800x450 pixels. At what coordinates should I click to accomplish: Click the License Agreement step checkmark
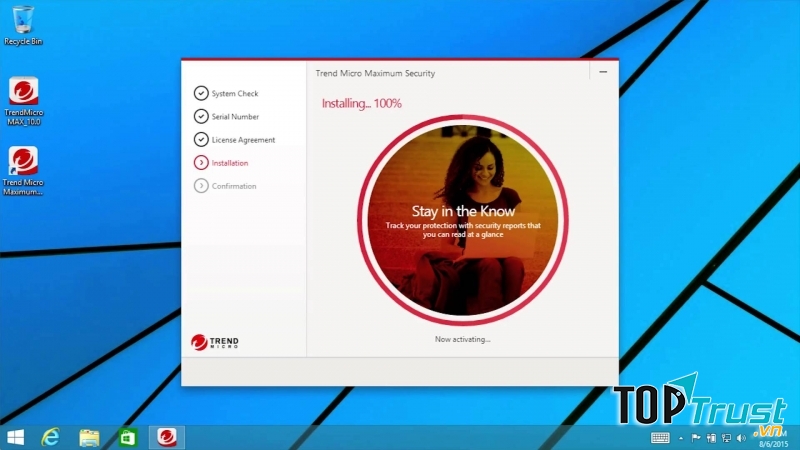tap(201, 139)
